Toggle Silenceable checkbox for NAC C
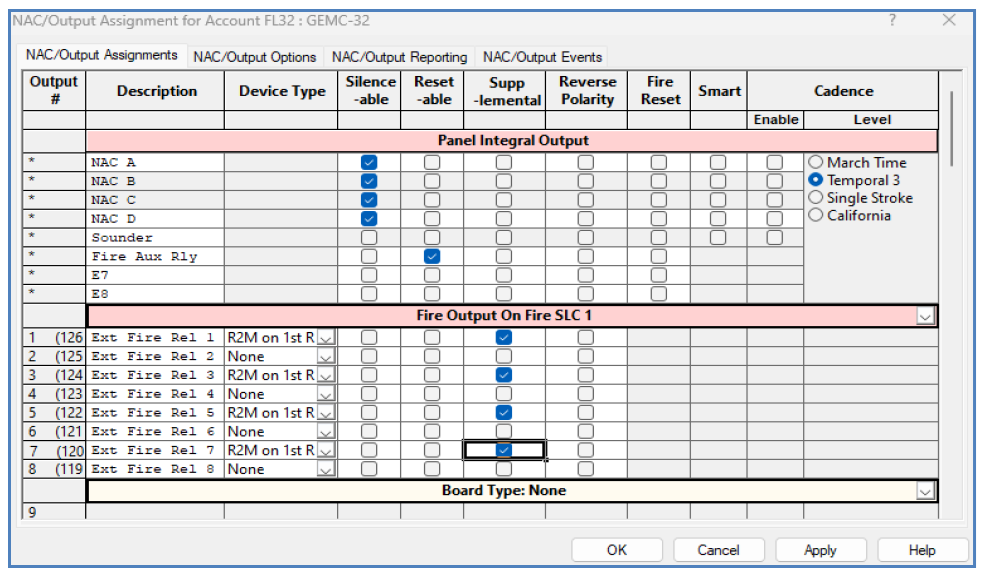Viewport: 984px width, 575px height. point(369,200)
